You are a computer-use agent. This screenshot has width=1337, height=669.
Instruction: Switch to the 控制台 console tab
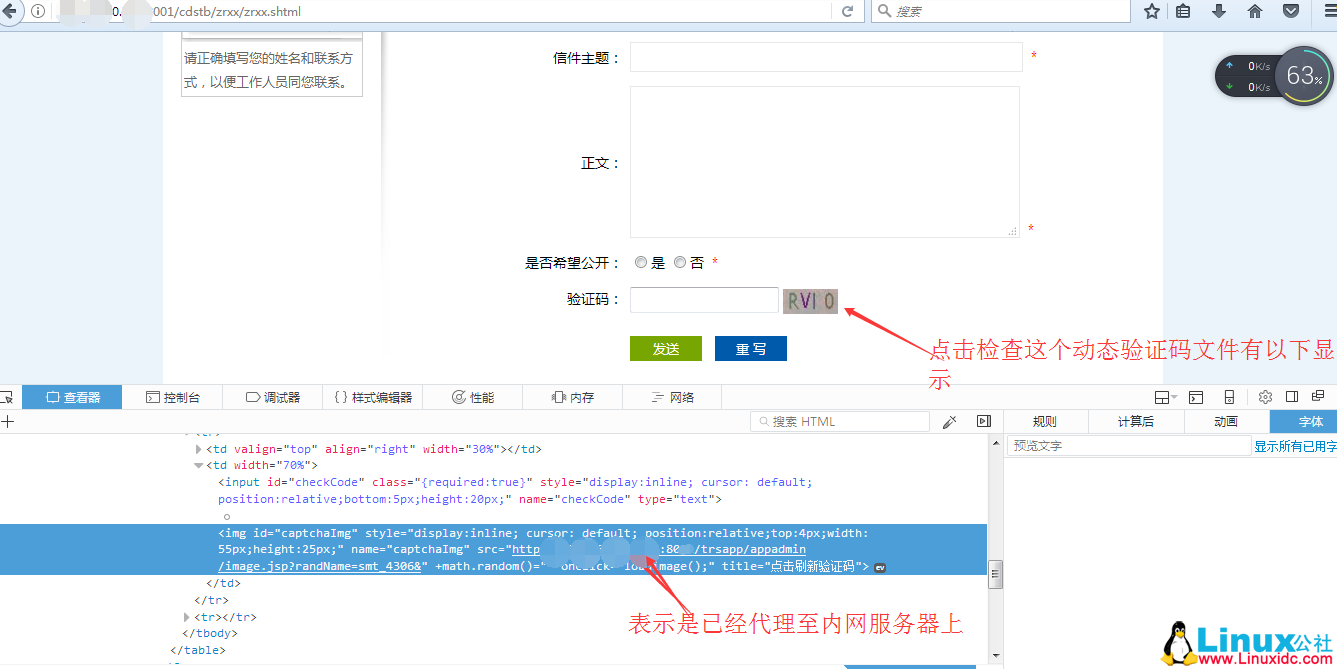173,397
